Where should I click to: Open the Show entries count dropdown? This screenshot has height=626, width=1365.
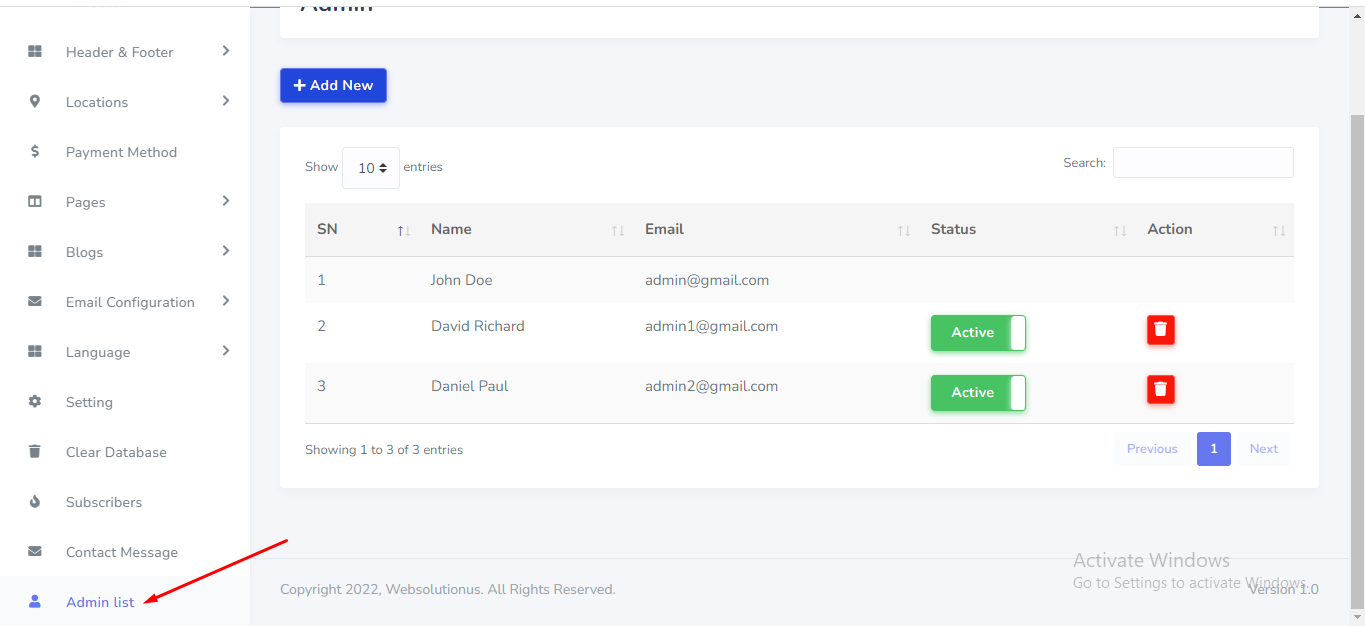(371, 168)
